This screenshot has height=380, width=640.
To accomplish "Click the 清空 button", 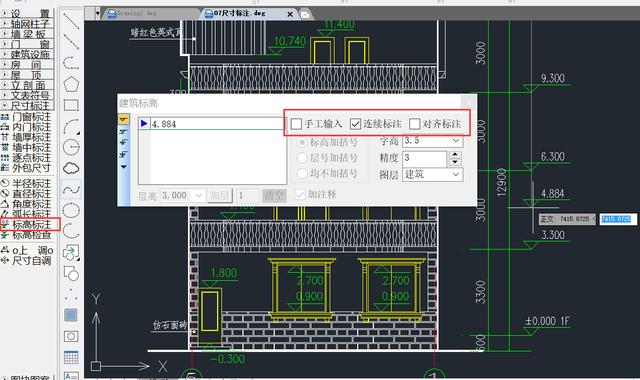I will [274, 196].
